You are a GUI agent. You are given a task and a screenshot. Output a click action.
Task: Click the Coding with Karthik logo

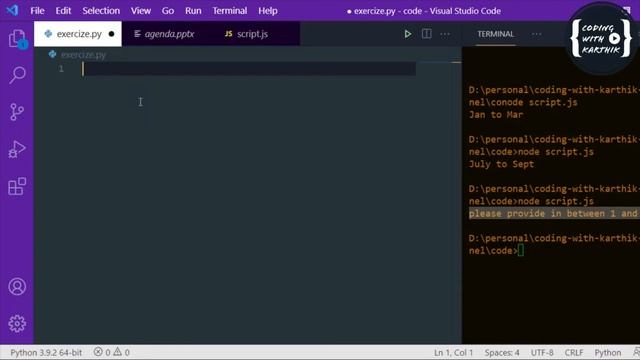click(601, 39)
